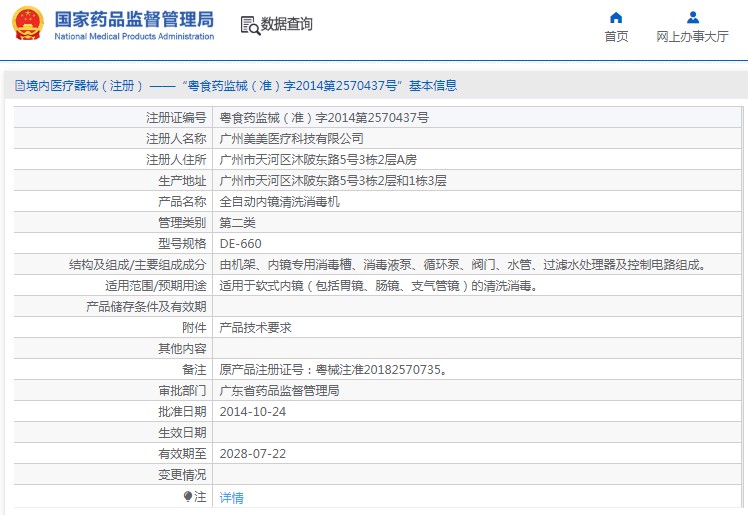
Task: Select management class 第二类
Action: pyautogui.click(x=238, y=223)
